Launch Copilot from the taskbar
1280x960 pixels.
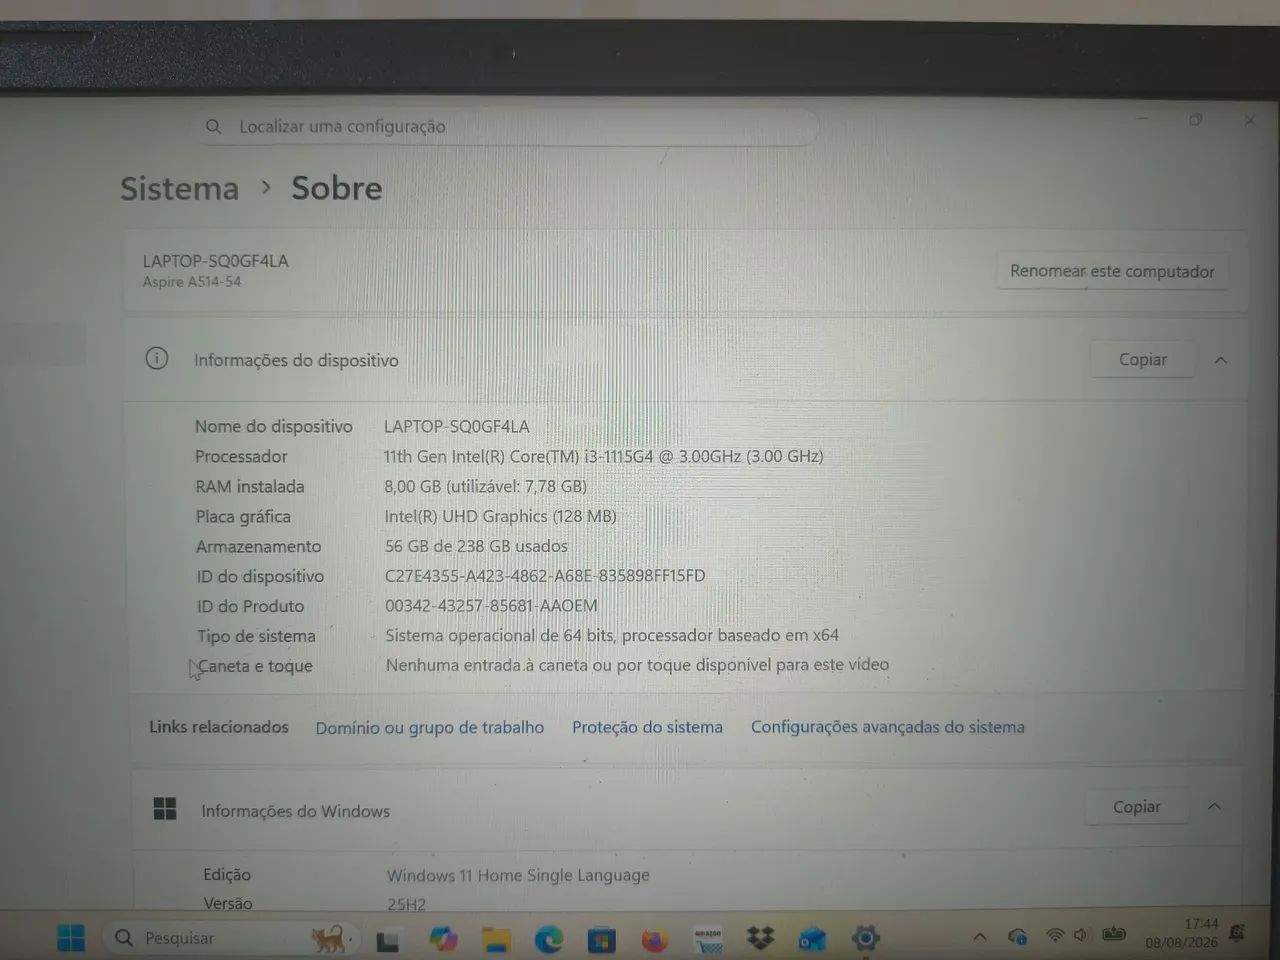tap(443, 939)
